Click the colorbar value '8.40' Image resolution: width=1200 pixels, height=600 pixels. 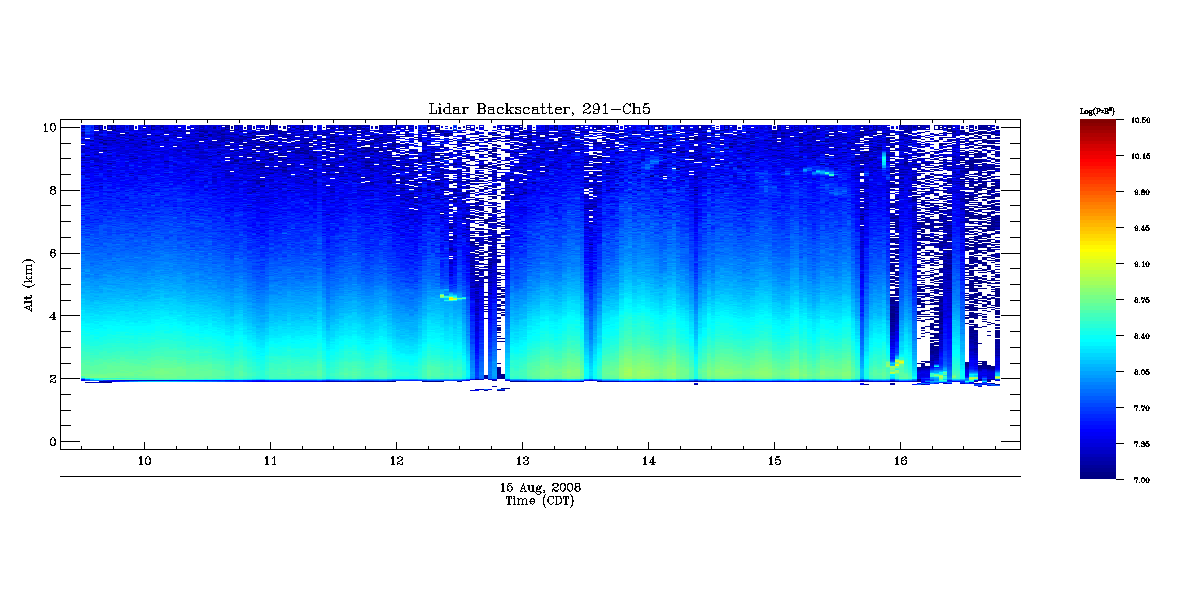coord(1141,336)
